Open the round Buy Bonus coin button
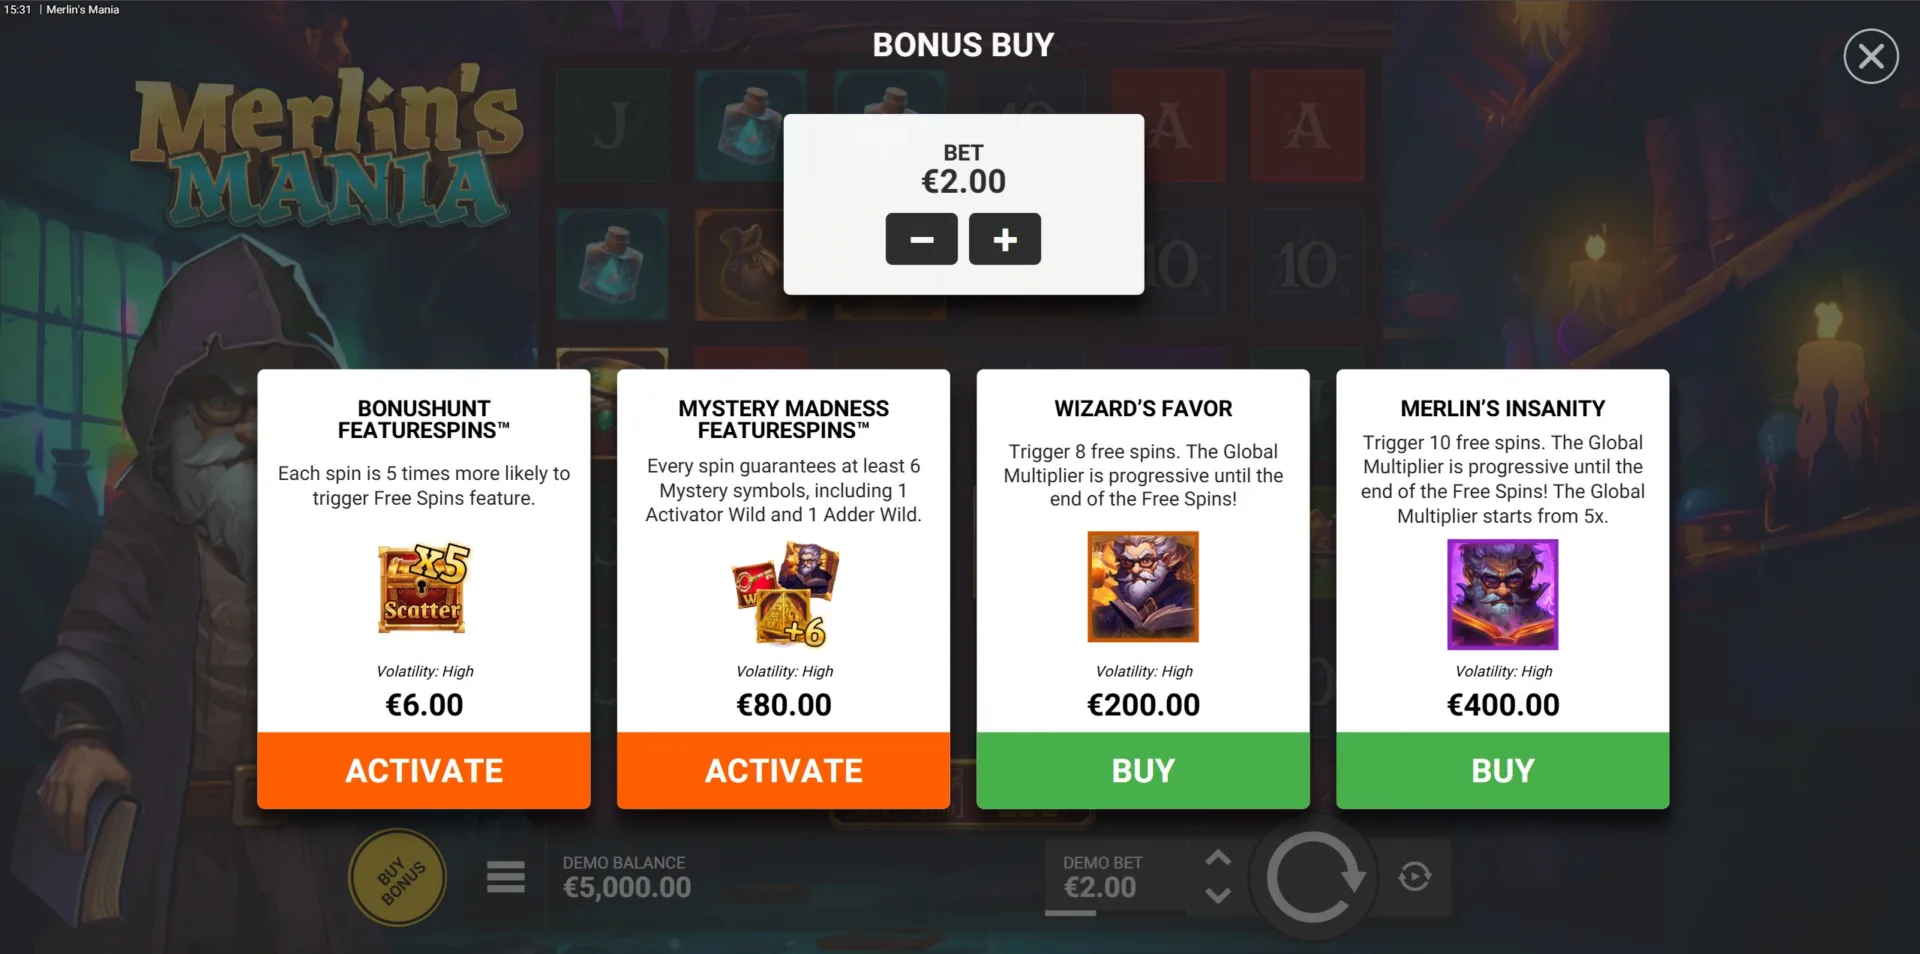Screen dimensions: 1920x954 [x=398, y=878]
